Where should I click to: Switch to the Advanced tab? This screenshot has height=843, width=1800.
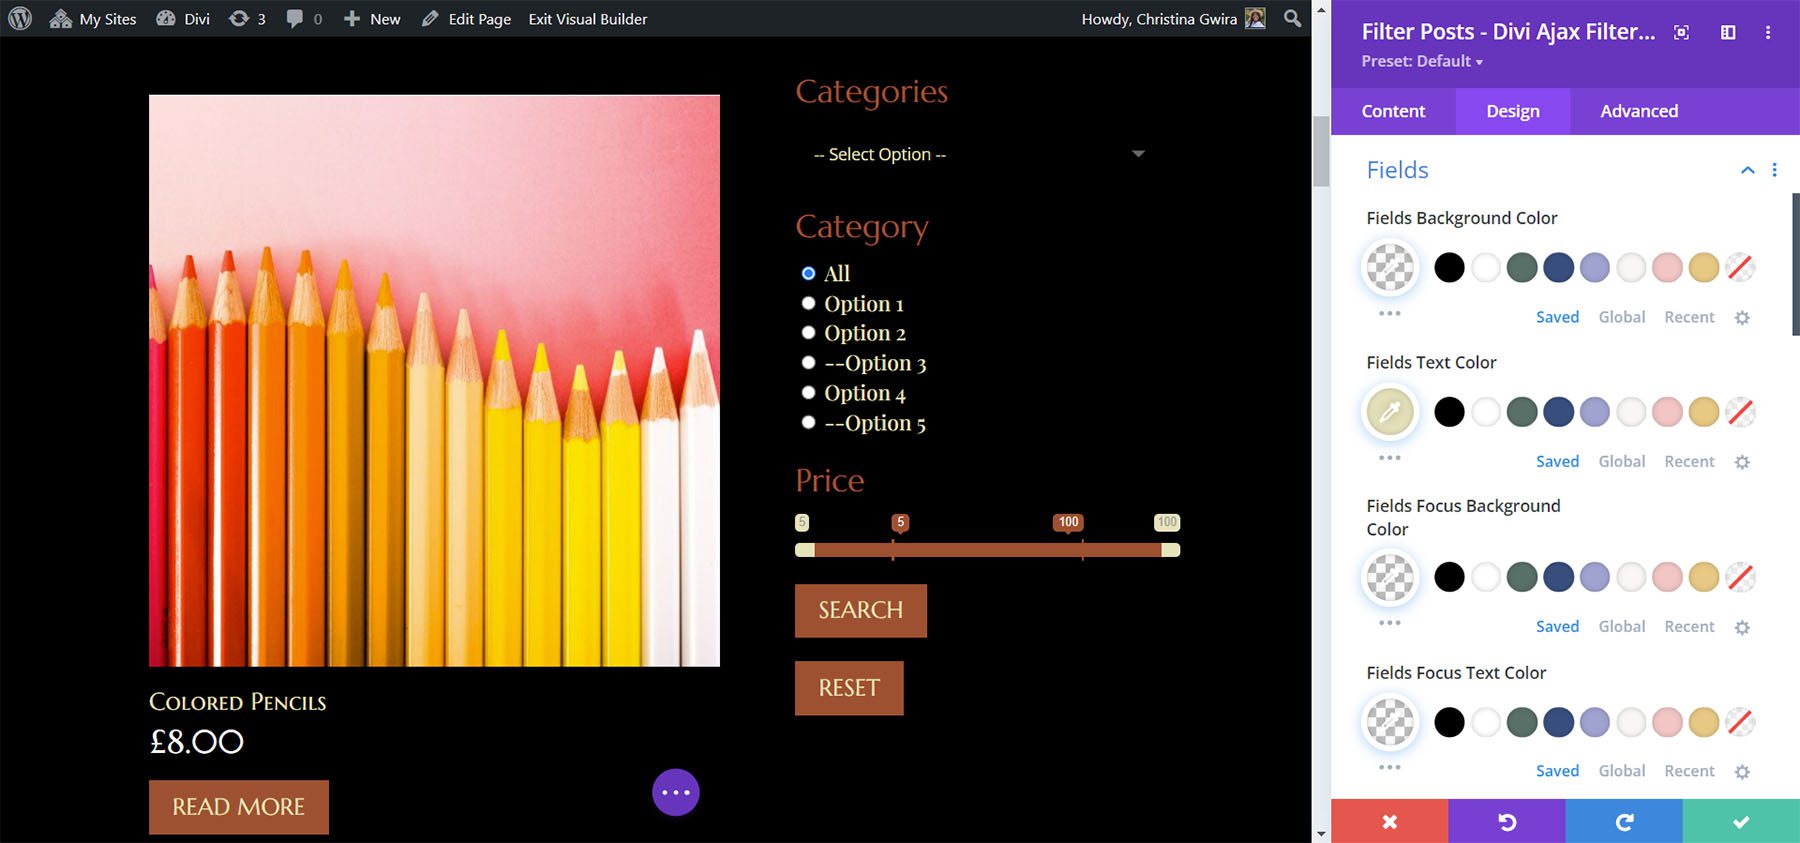[1638, 111]
